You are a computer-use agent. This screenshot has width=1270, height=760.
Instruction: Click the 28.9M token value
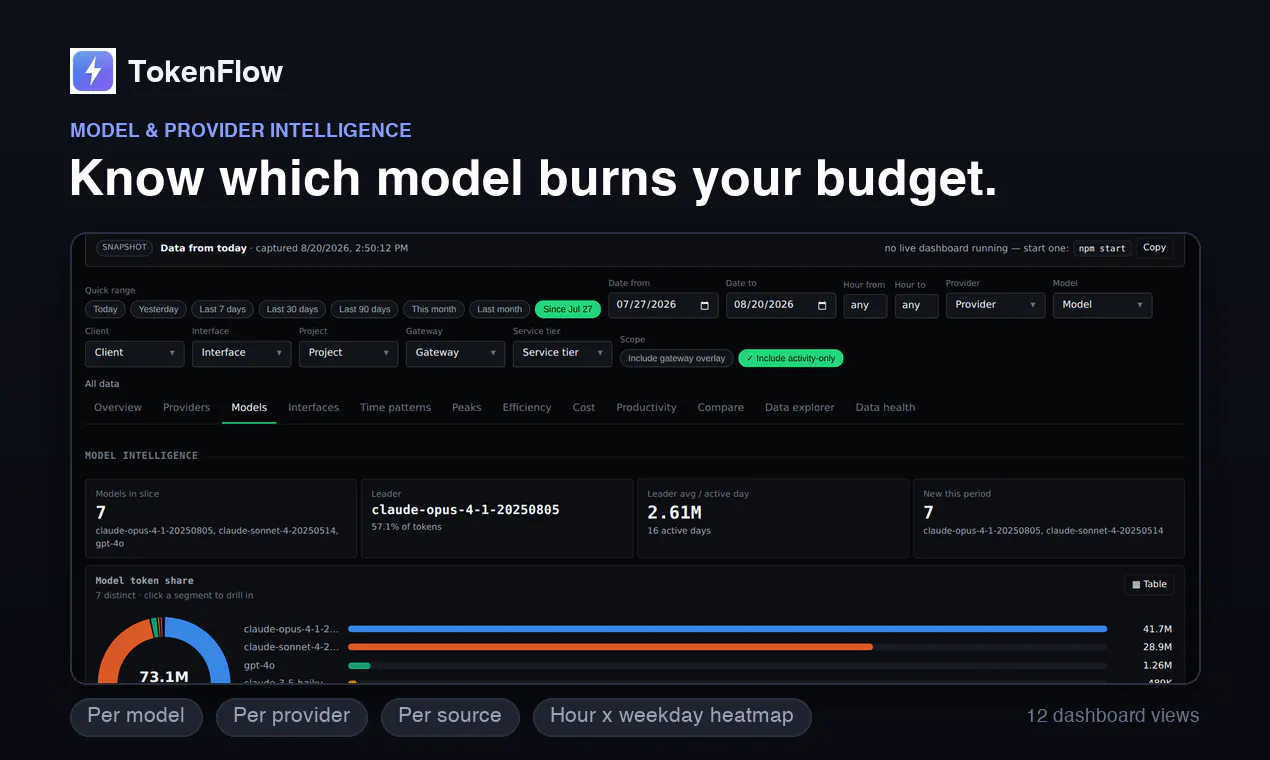(1157, 647)
